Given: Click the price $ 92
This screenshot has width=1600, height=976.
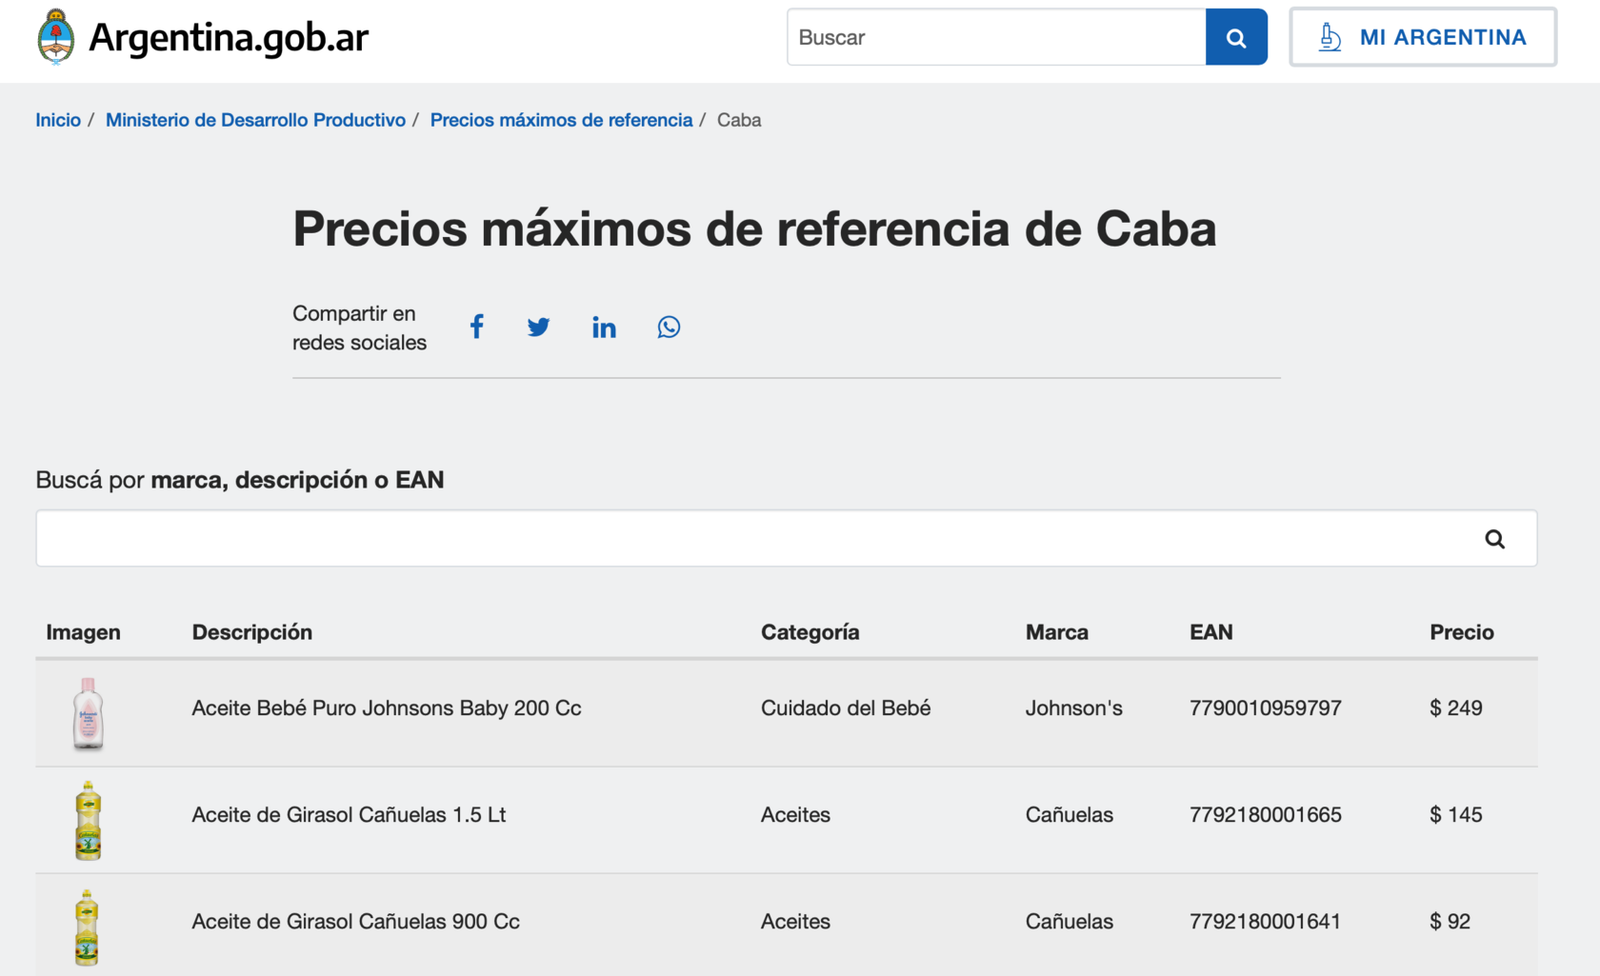Looking at the screenshot, I should (x=1450, y=921).
